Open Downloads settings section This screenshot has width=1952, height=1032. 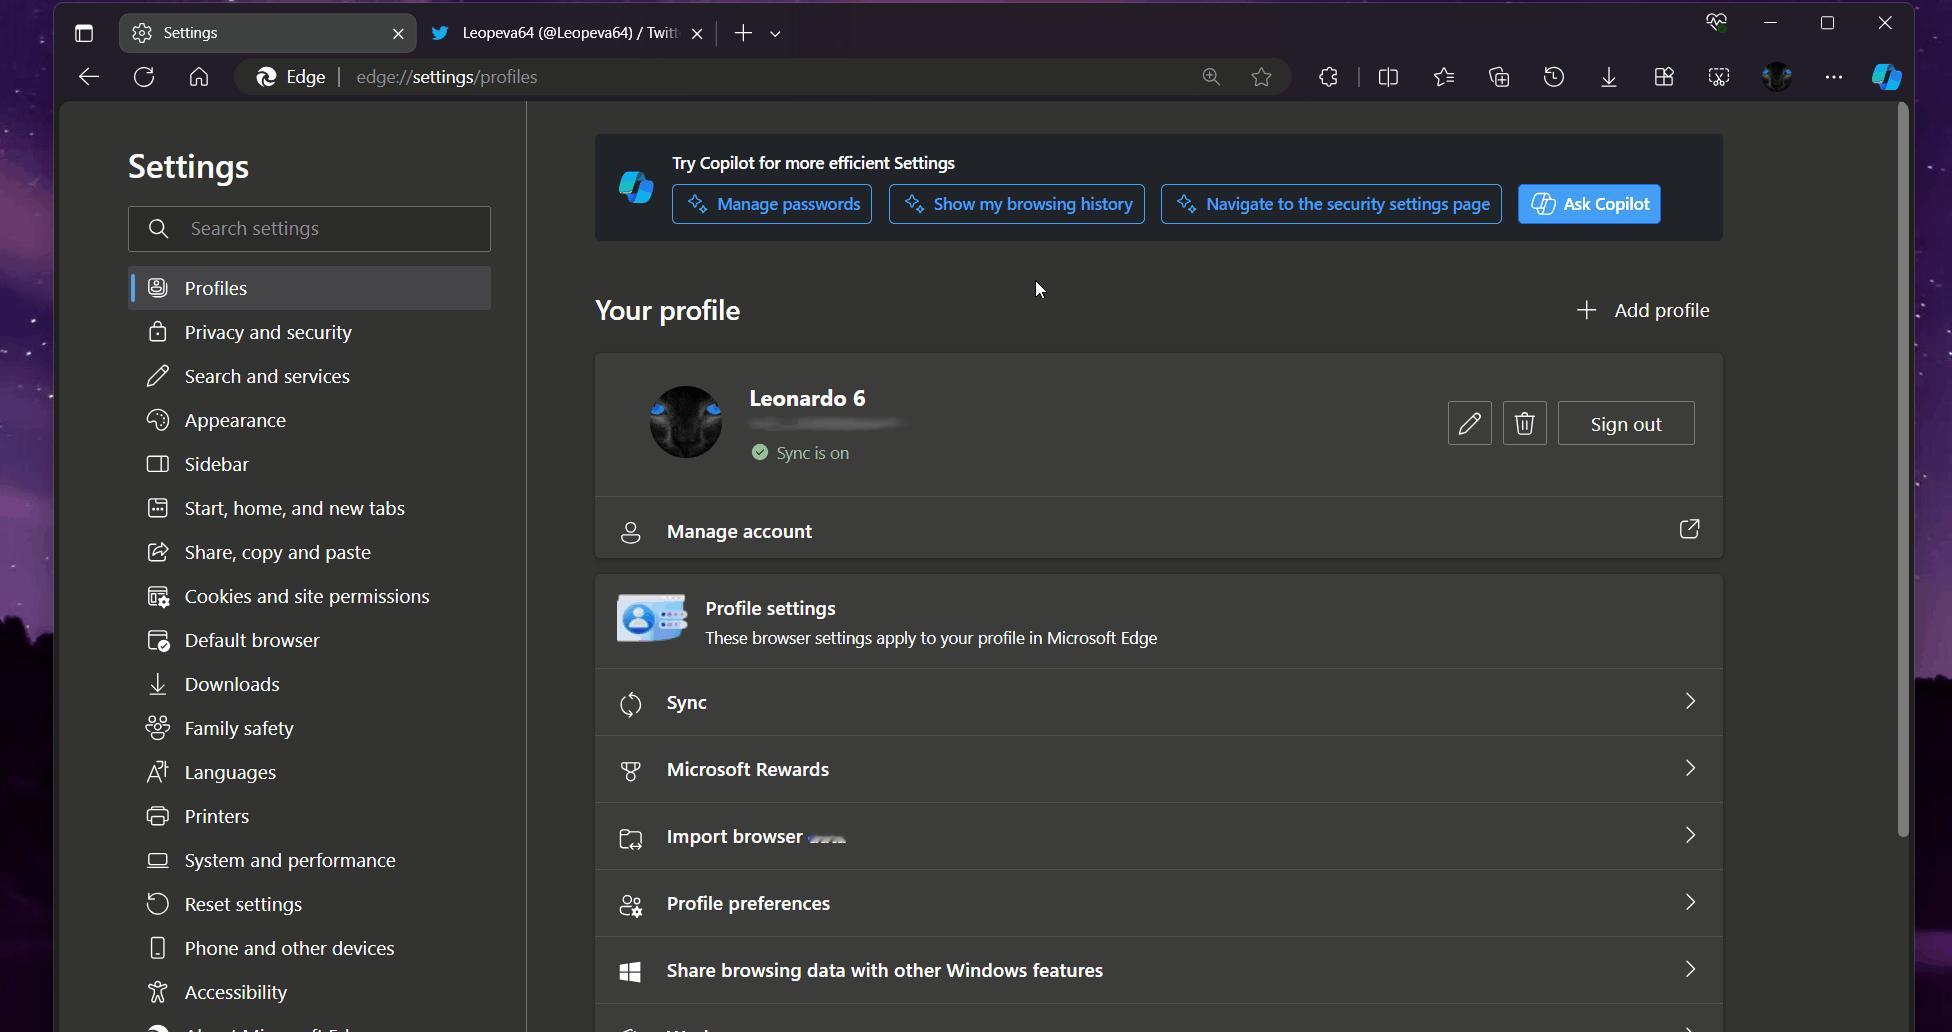point(309,684)
